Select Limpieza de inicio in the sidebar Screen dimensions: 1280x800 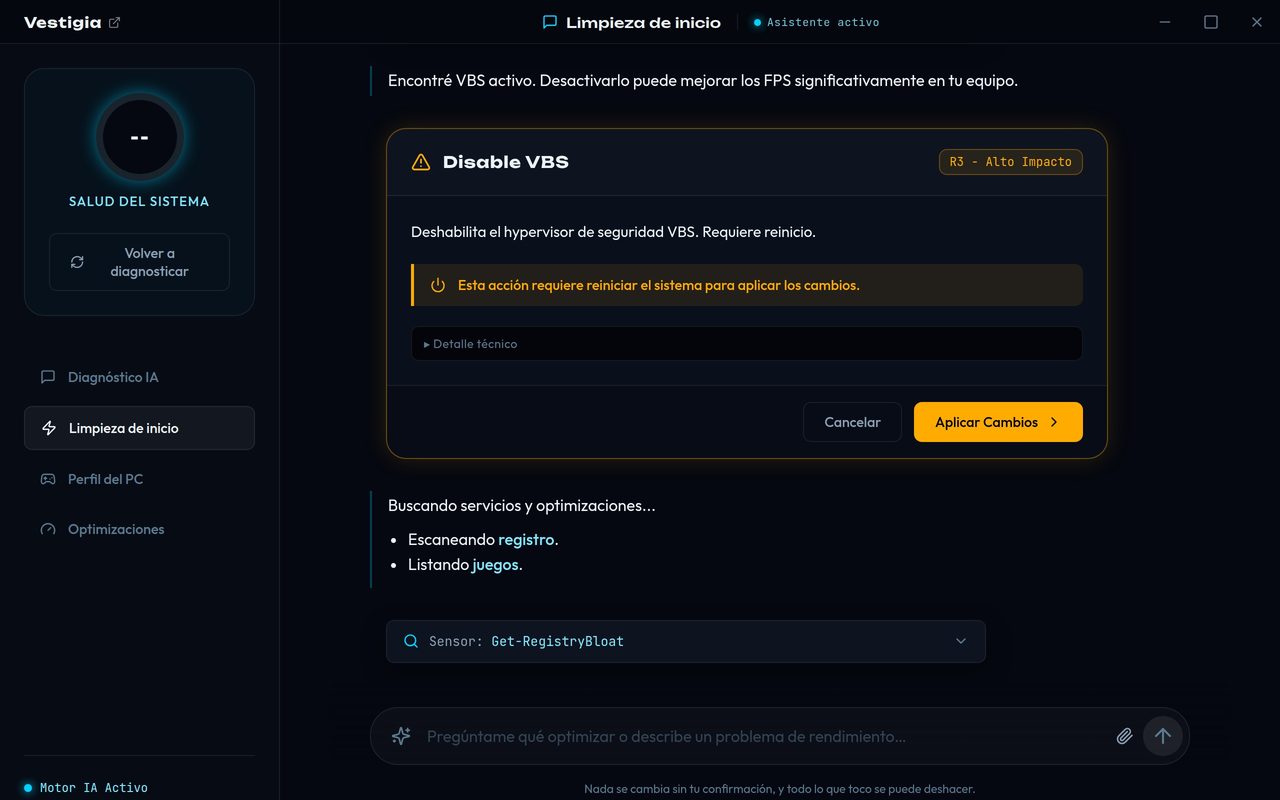[139, 428]
